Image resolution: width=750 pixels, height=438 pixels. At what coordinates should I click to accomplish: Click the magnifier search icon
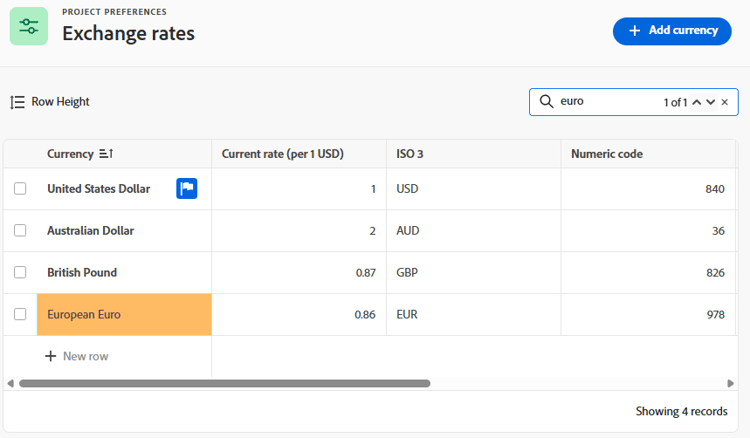[546, 101]
